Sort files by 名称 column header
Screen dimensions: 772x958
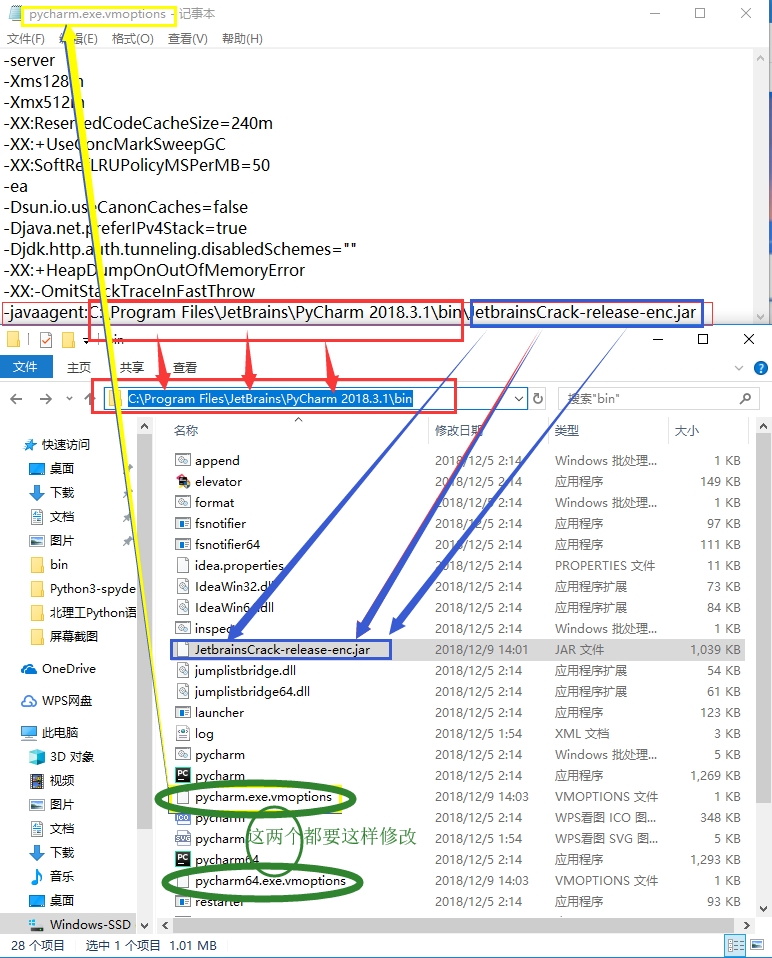(186, 431)
